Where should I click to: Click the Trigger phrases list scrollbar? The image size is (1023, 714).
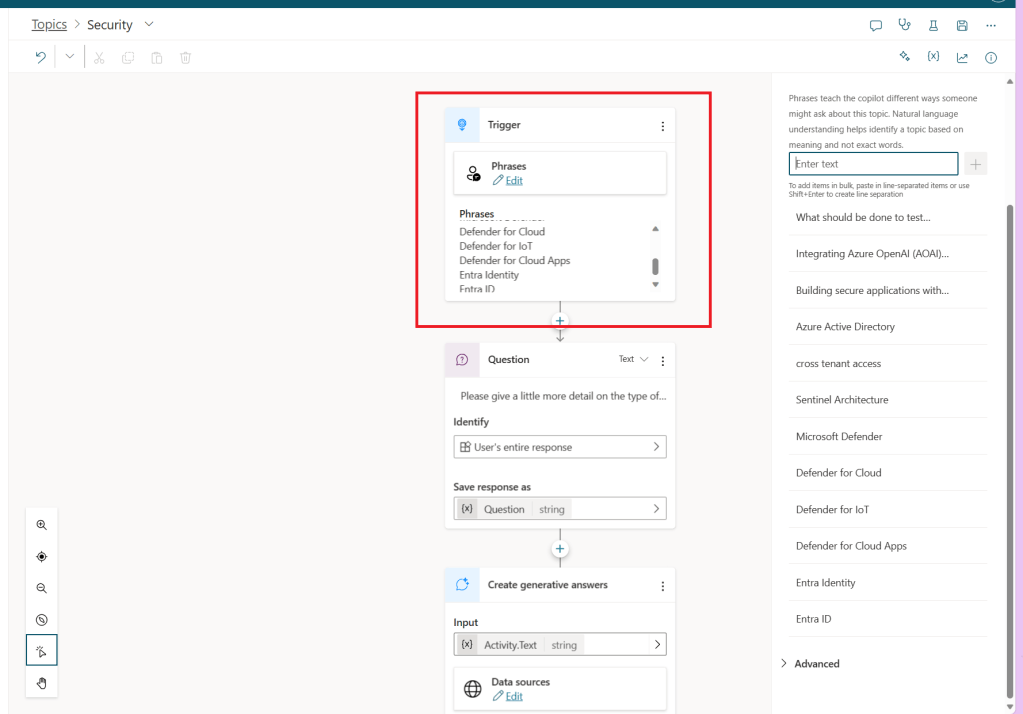point(655,266)
